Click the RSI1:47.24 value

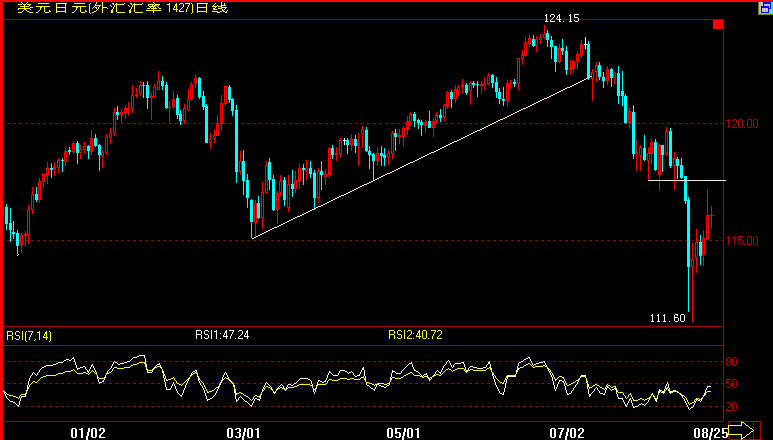pos(222,335)
